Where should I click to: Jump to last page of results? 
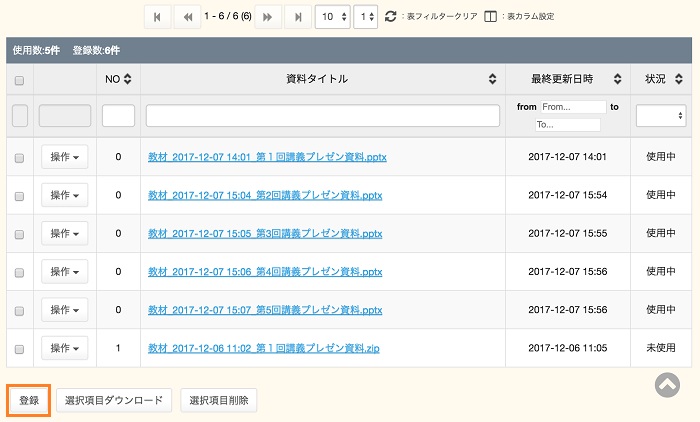(296, 16)
